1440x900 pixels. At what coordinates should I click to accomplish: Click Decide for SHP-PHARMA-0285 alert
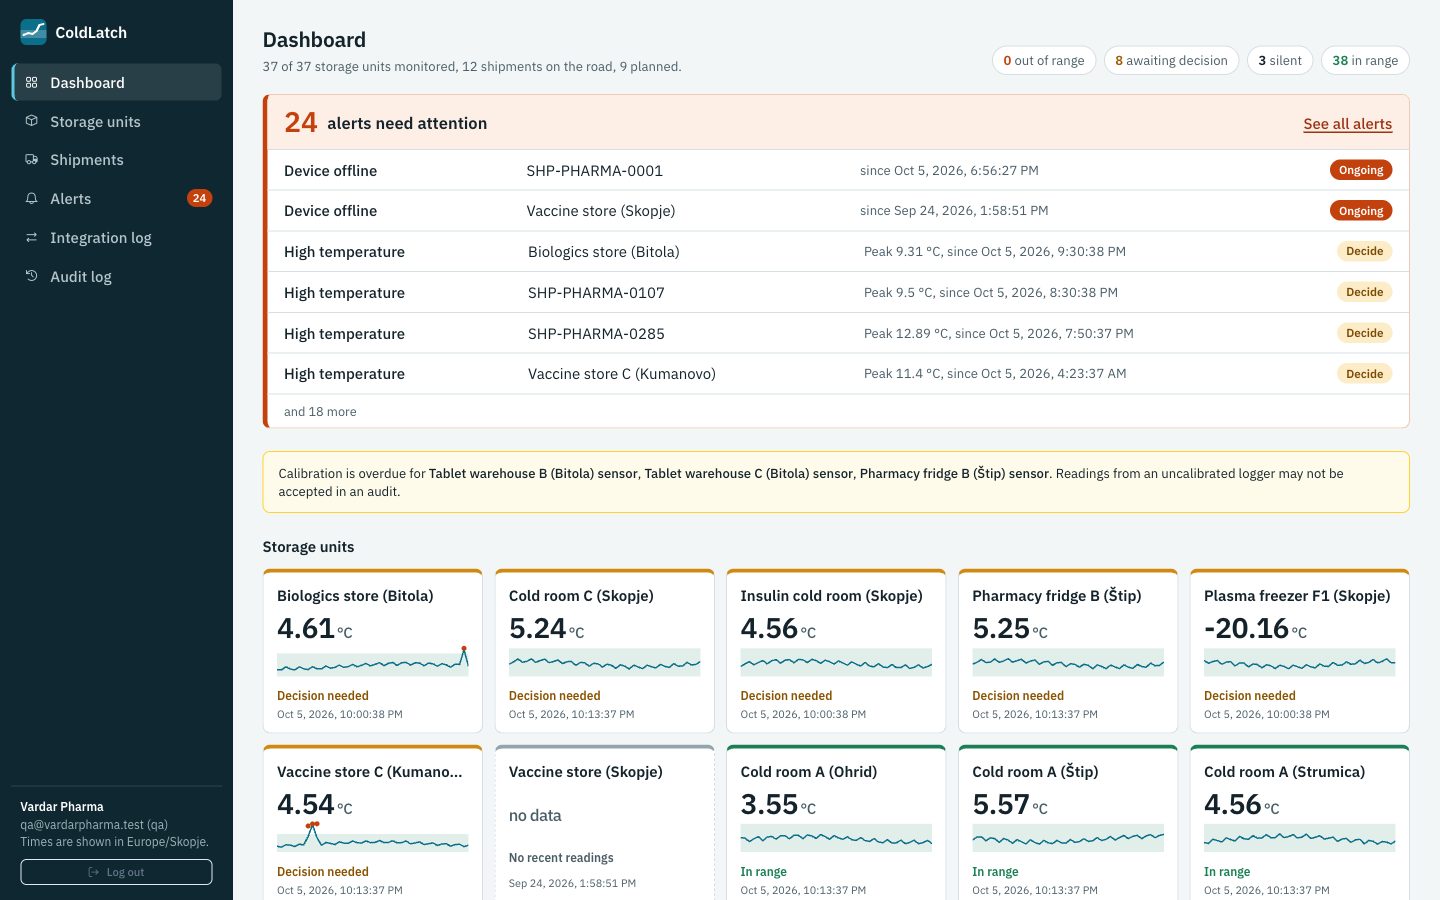click(x=1364, y=333)
